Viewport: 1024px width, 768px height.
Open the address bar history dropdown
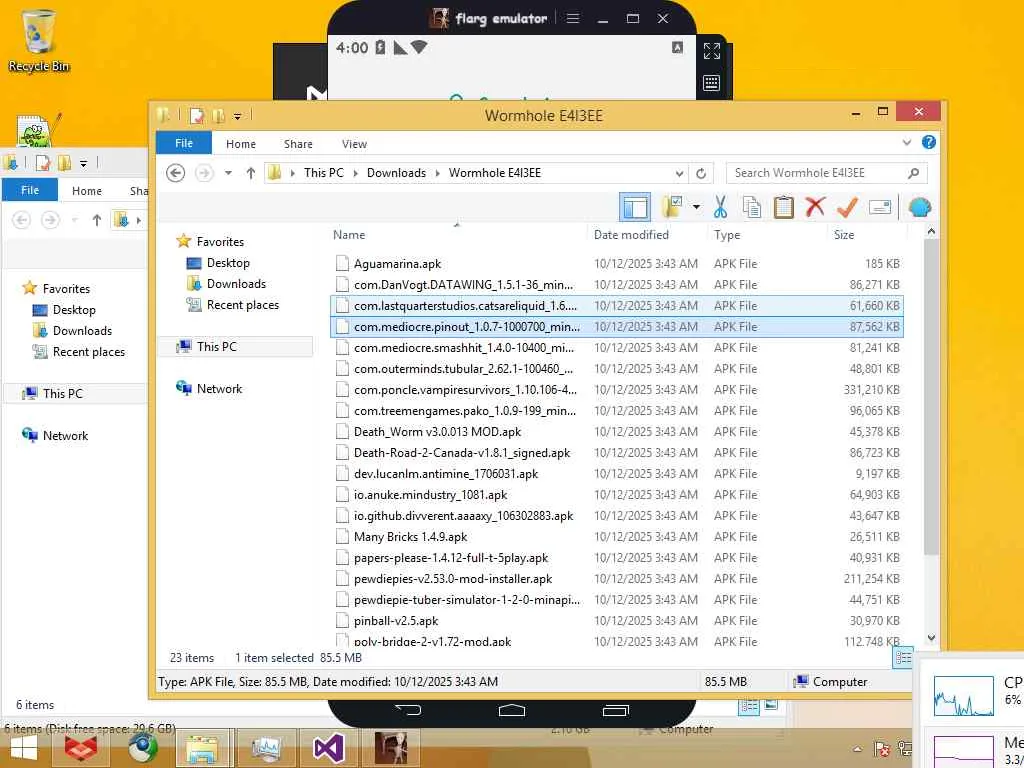679,173
